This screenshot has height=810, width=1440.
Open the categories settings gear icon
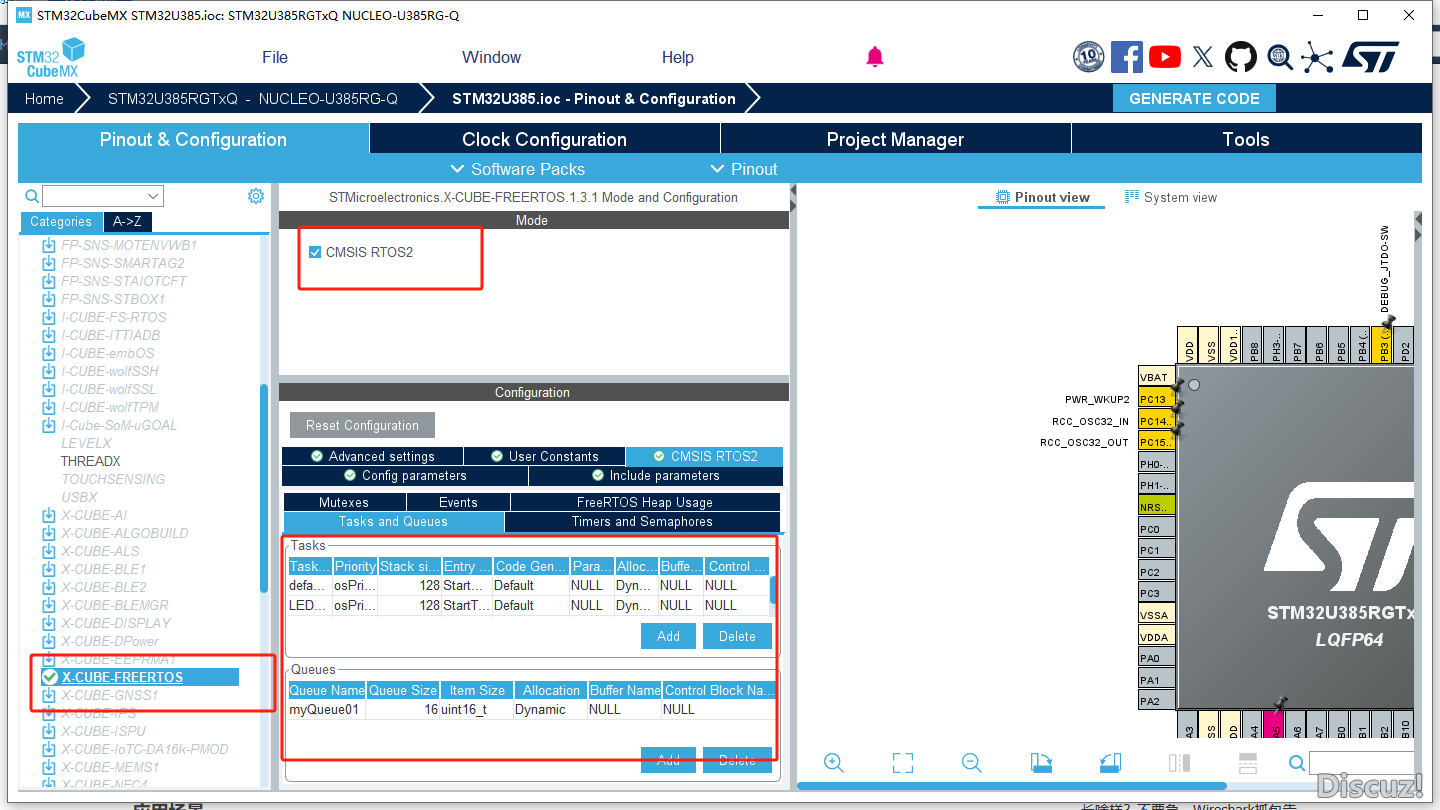[x=256, y=196]
